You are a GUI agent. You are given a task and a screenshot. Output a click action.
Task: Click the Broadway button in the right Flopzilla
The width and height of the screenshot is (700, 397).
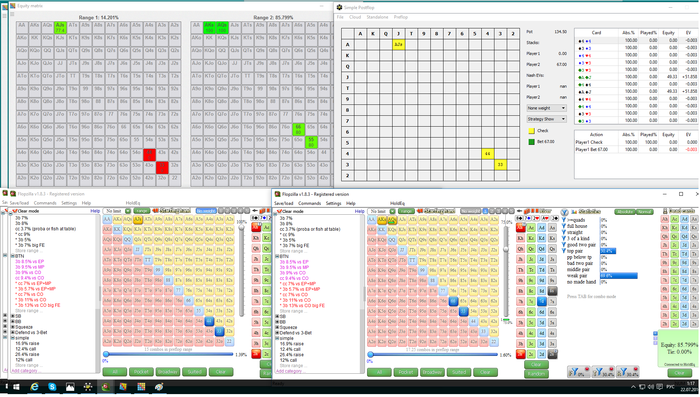tap(432, 372)
